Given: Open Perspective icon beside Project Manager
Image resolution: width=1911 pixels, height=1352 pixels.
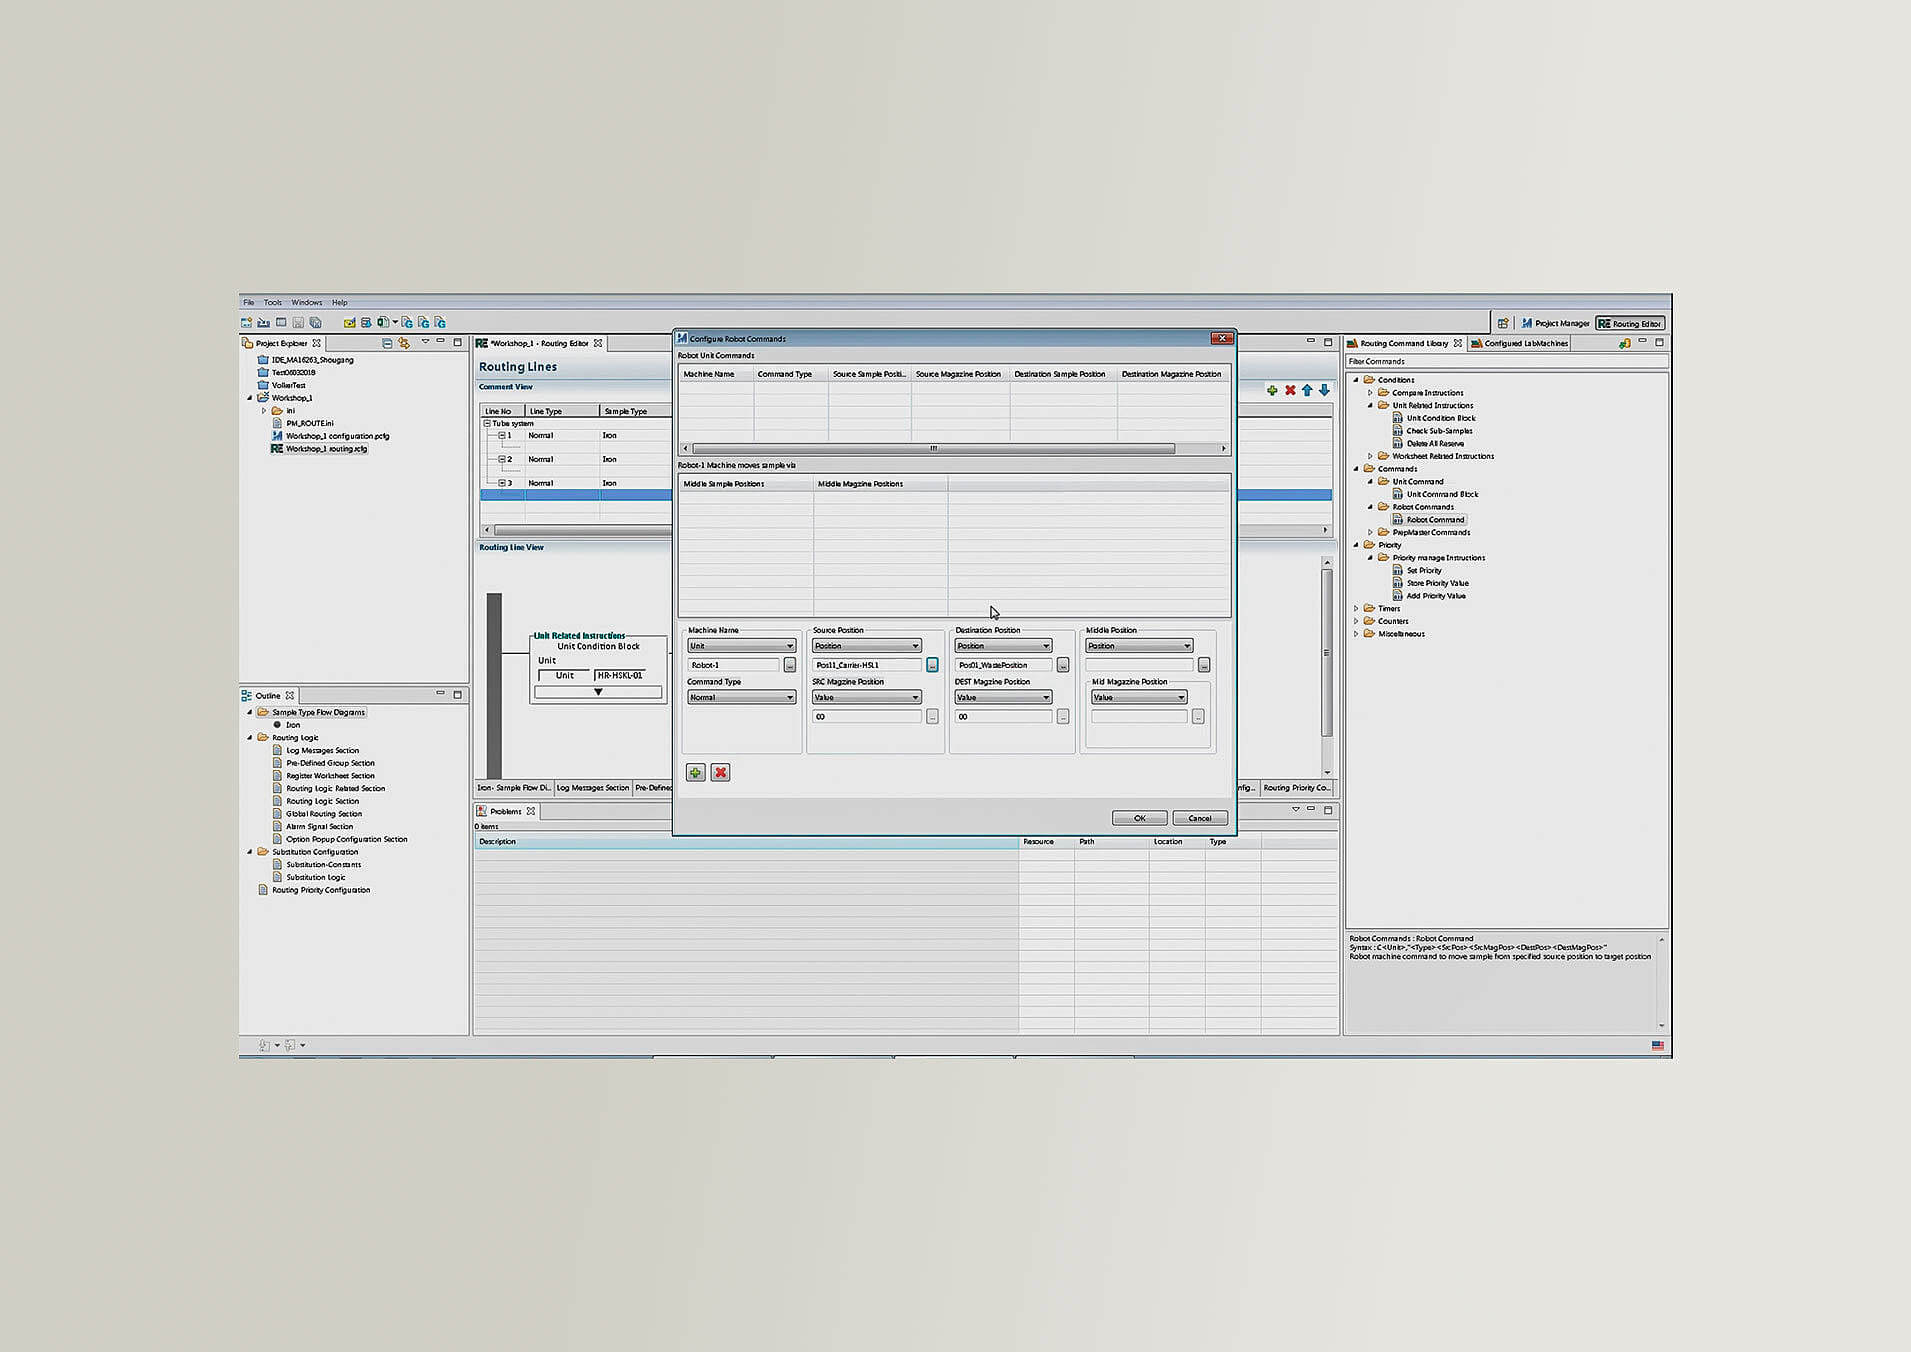Looking at the screenshot, I should pos(1502,323).
